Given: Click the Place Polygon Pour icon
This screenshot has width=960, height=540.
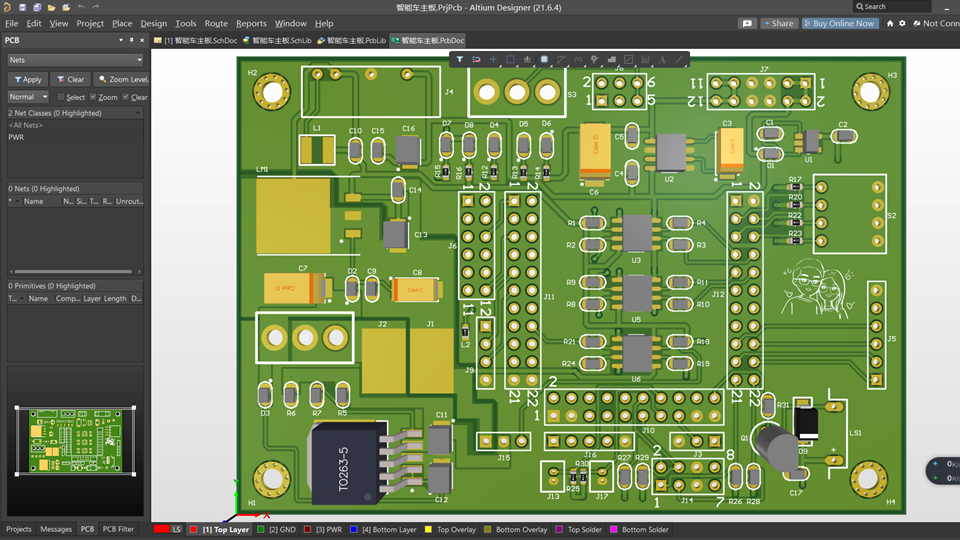Looking at the screenshot, I should coord(612,59).
